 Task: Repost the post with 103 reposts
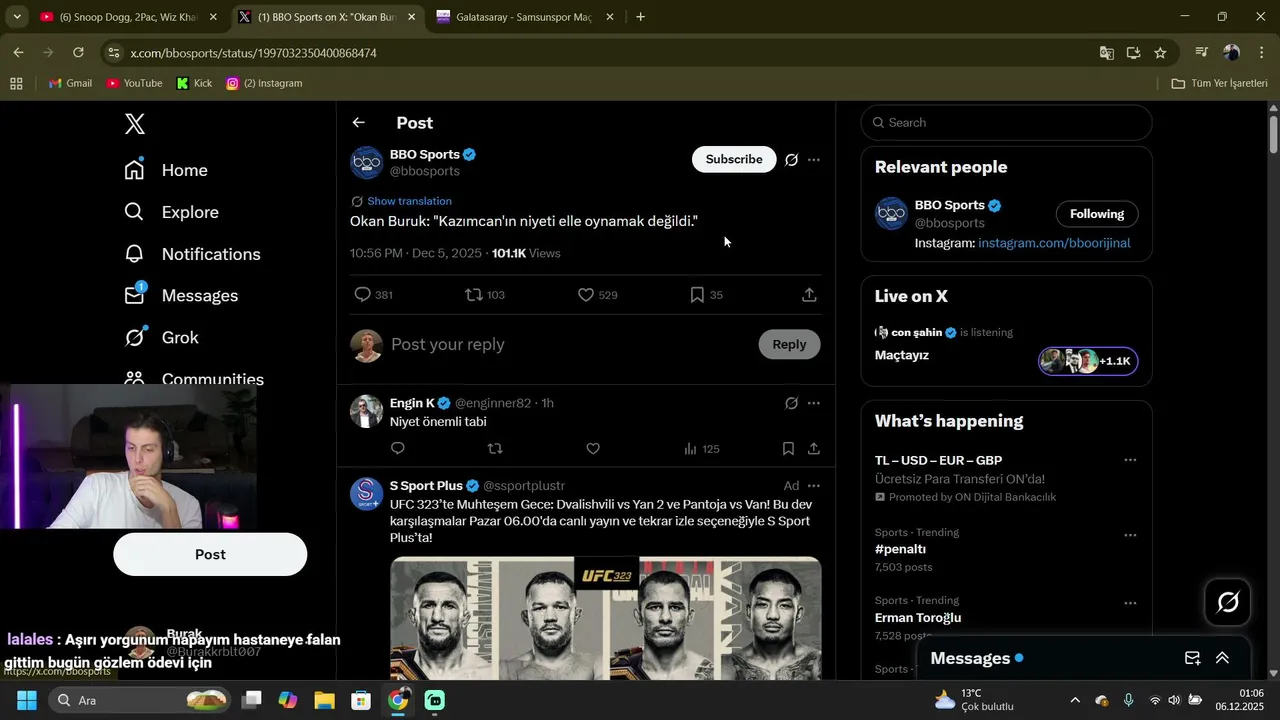click(x=474, y=295)
